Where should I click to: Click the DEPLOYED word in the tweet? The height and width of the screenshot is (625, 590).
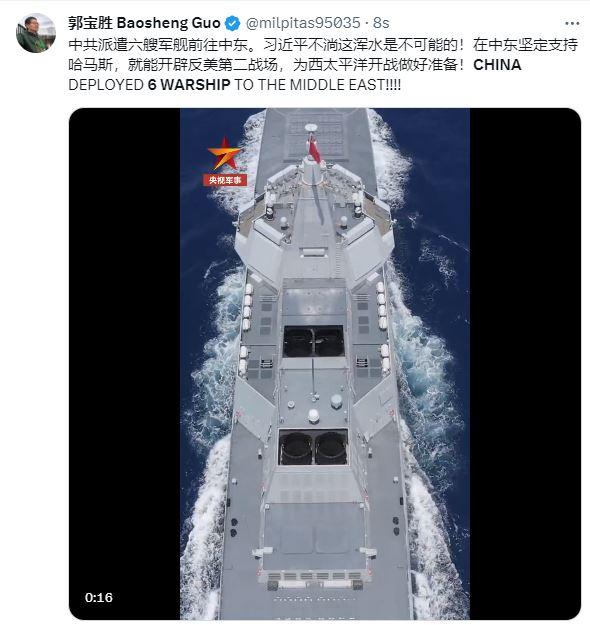click(x=106, y=85)
